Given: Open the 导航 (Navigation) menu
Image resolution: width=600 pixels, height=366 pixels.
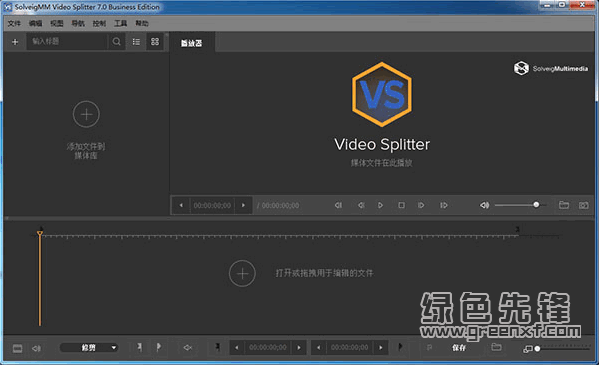Looking at the screenshot, I should pos(78,23).
